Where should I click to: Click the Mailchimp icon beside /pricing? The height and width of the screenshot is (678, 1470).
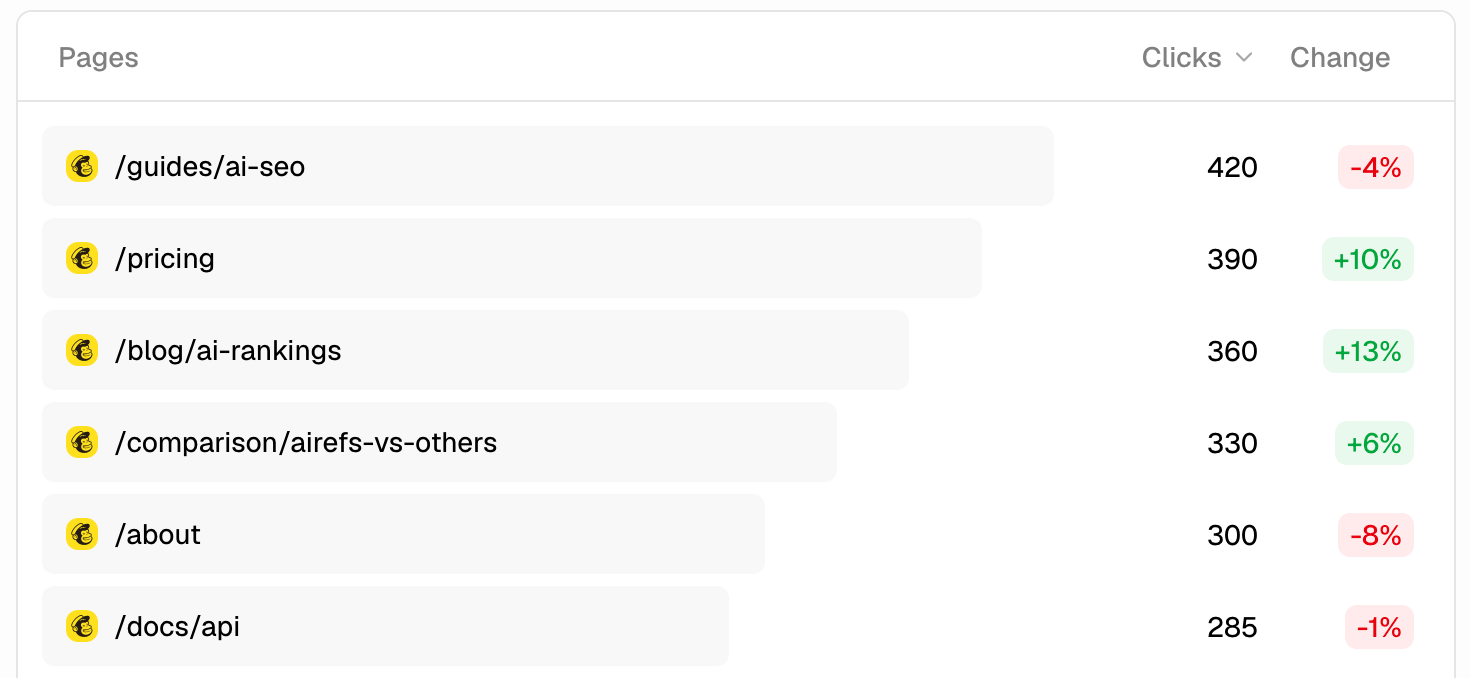click(82, 258)
